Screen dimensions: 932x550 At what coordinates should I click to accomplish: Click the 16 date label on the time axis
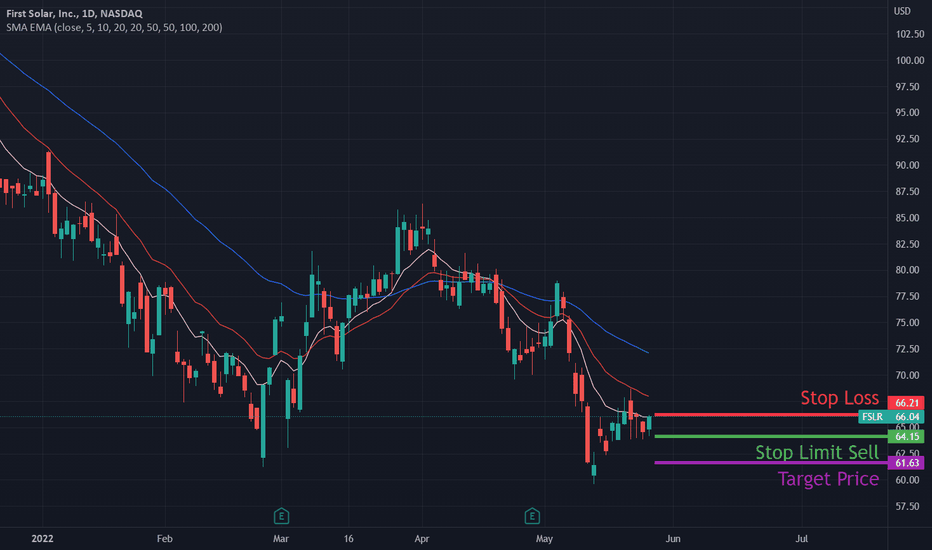tap(348, 539)
